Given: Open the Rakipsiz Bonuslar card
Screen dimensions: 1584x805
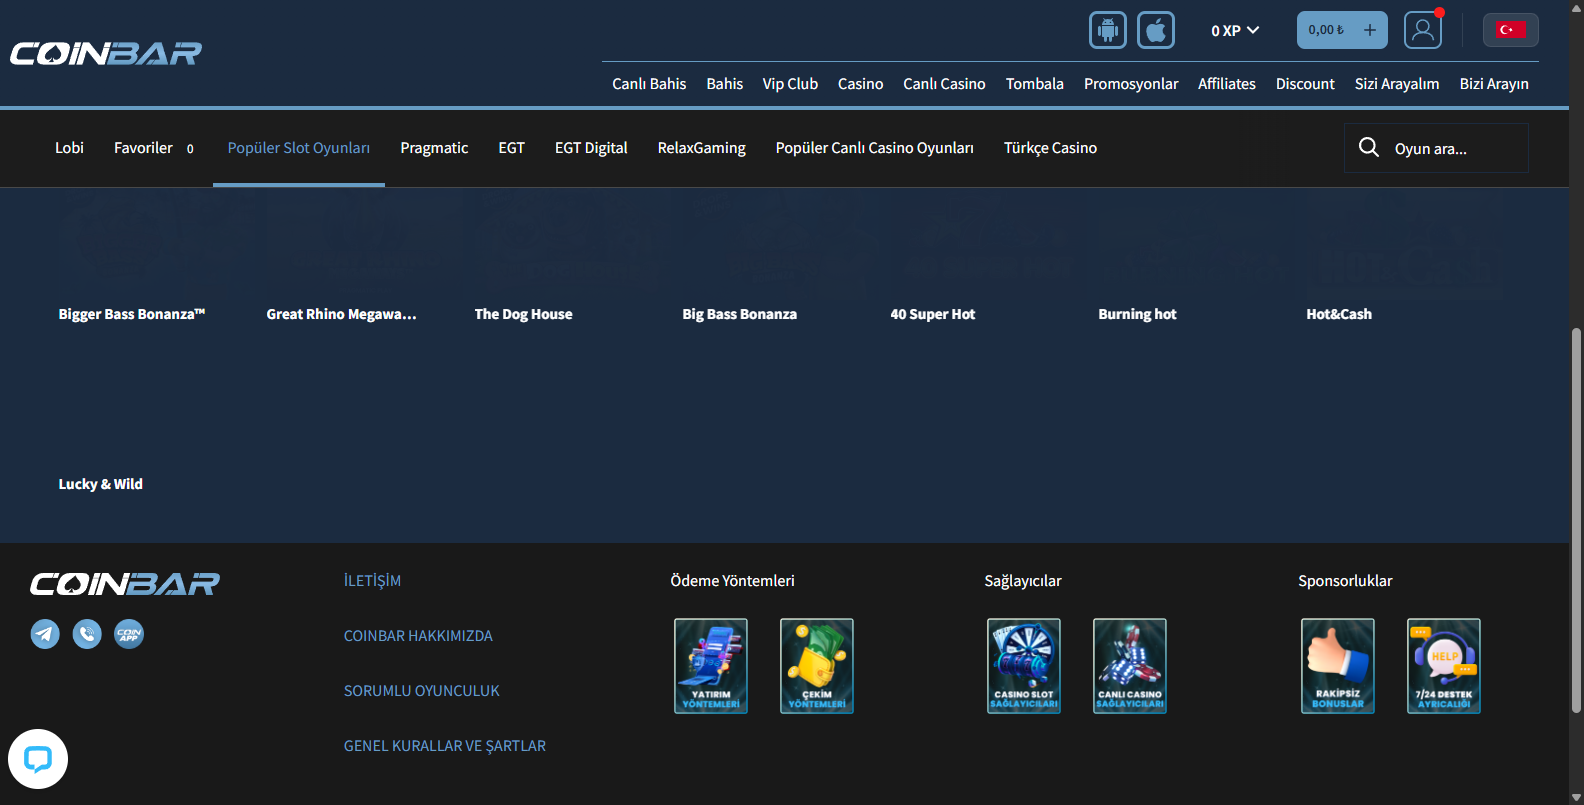Looking at the screenshot, I should pyautogui.click(x=1338, y=666).
